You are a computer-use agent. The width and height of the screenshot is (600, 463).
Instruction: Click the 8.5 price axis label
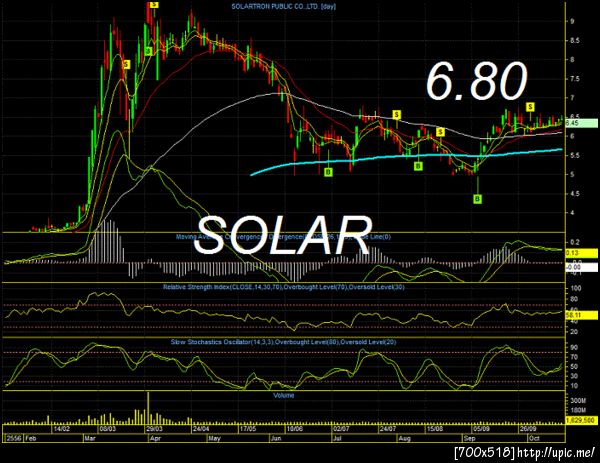click(575, 41)
